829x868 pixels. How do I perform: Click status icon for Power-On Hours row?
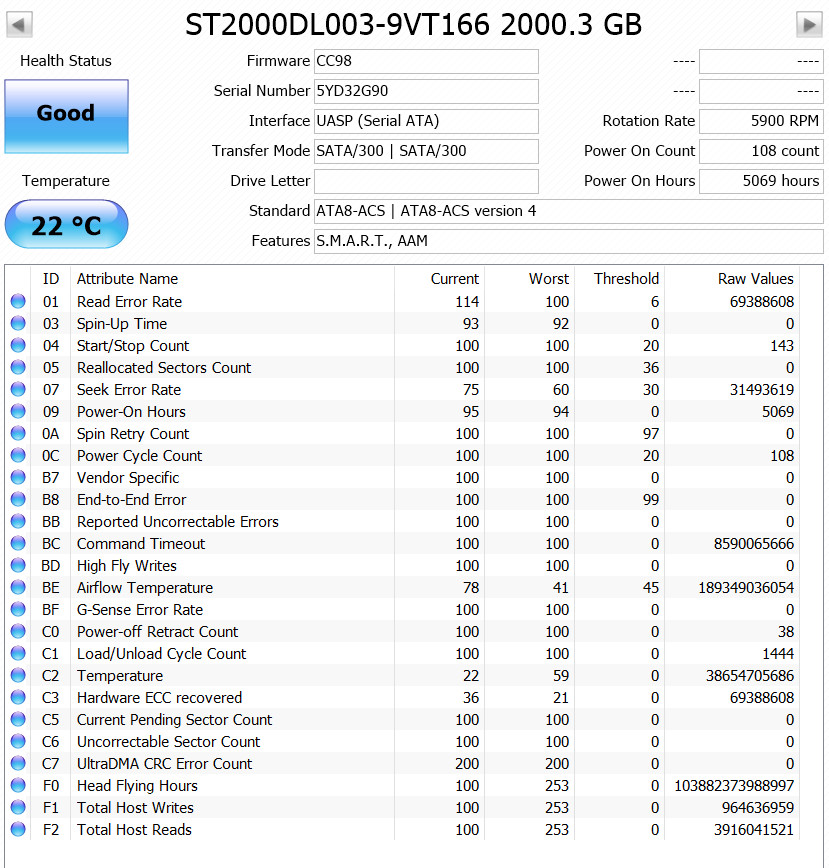tap(18, 411)
